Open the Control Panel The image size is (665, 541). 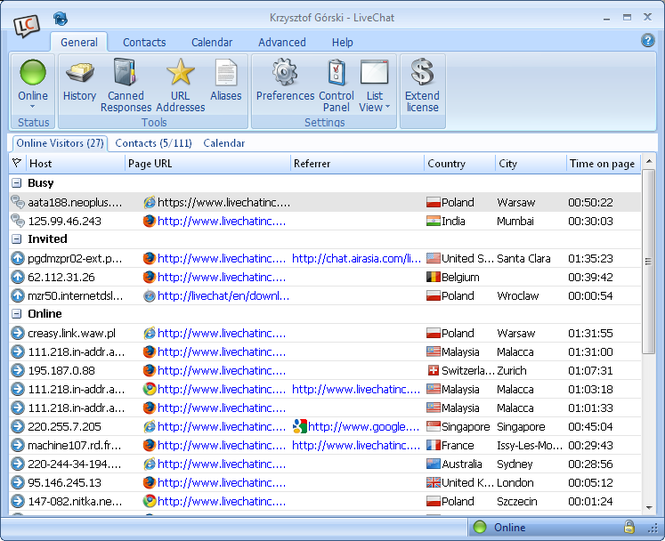336,85
